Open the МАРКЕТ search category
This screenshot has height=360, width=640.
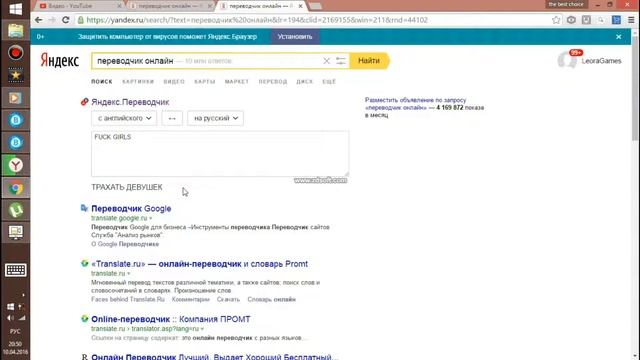click(237, 82)
